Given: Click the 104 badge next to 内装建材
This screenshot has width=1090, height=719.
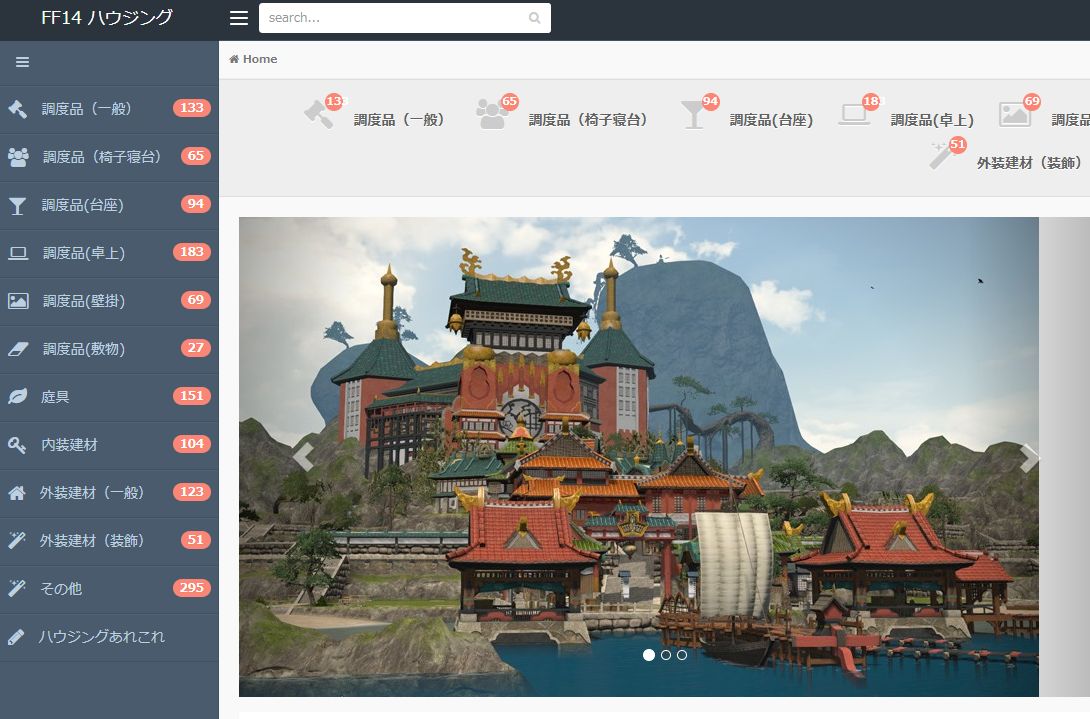Looking at the screenshot, I should pyautogui.click(x=192, y=444).
